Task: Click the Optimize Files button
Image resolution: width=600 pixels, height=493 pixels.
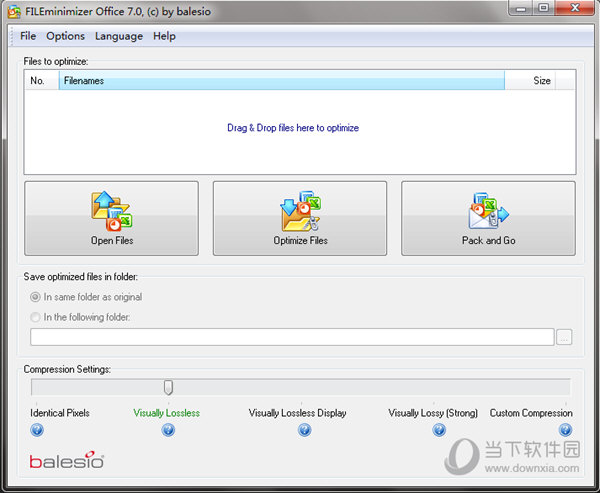Action: coord(300,218)
